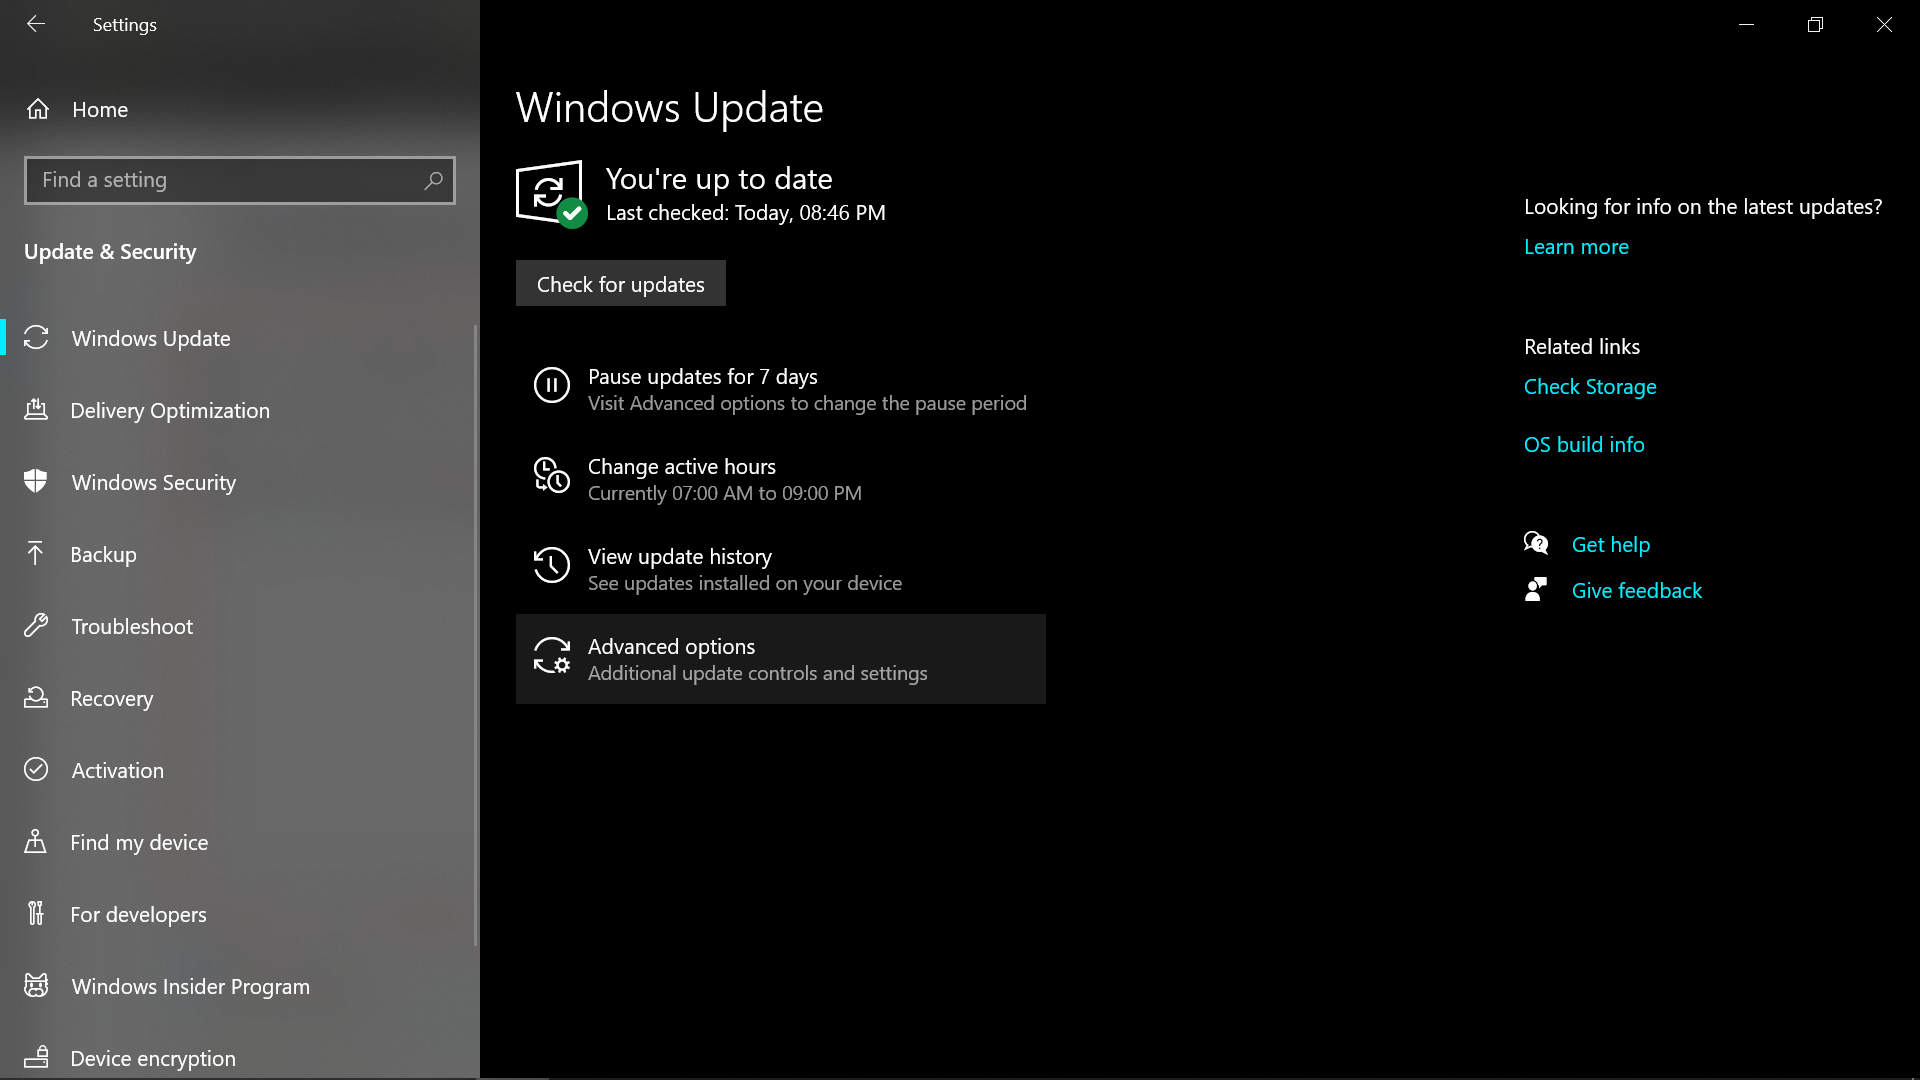Screen dimensions: 1920x1080
Task: Click the Advanced options gear-sync icon
Action: tap(552, 655)
